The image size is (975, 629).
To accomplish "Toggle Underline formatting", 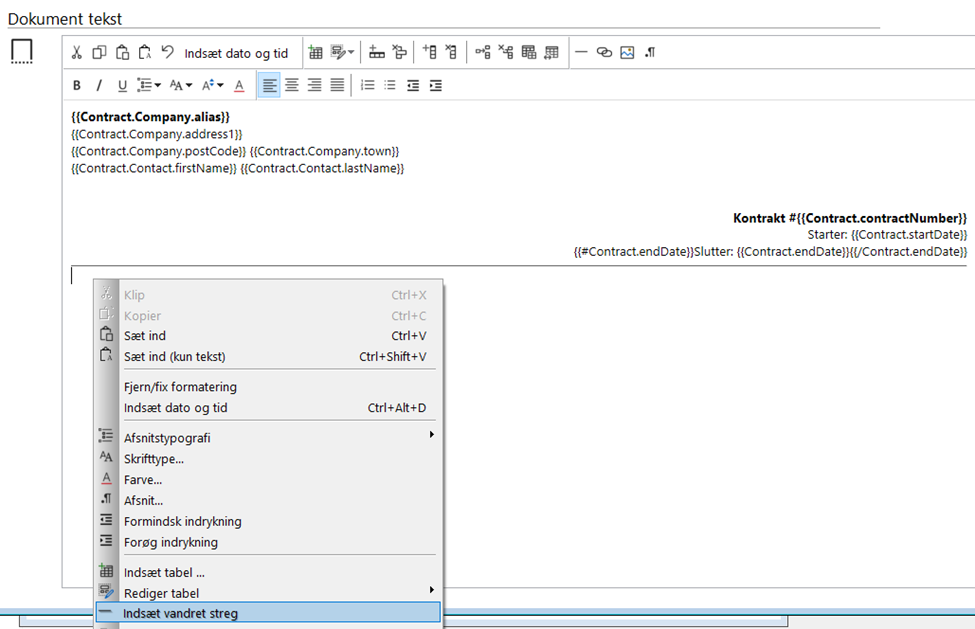I will [122, 86].
